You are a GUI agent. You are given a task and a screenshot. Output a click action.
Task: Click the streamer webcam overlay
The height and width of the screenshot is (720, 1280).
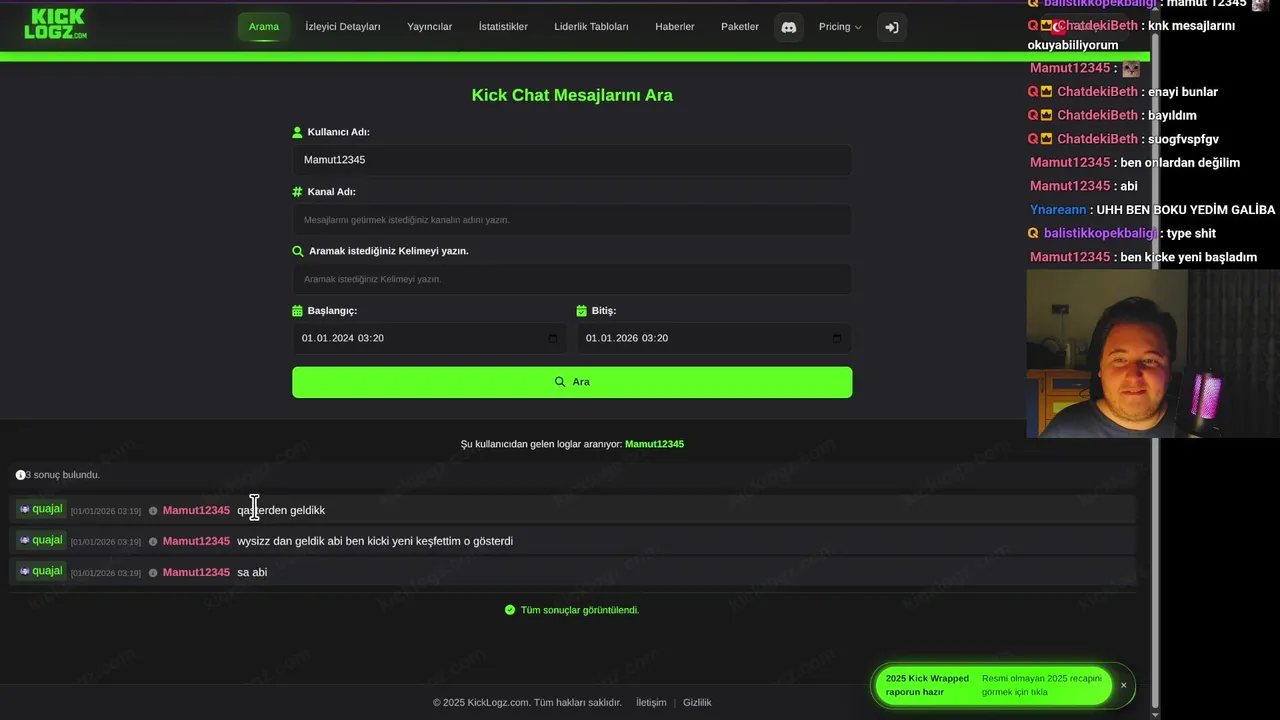[1153, 353]
